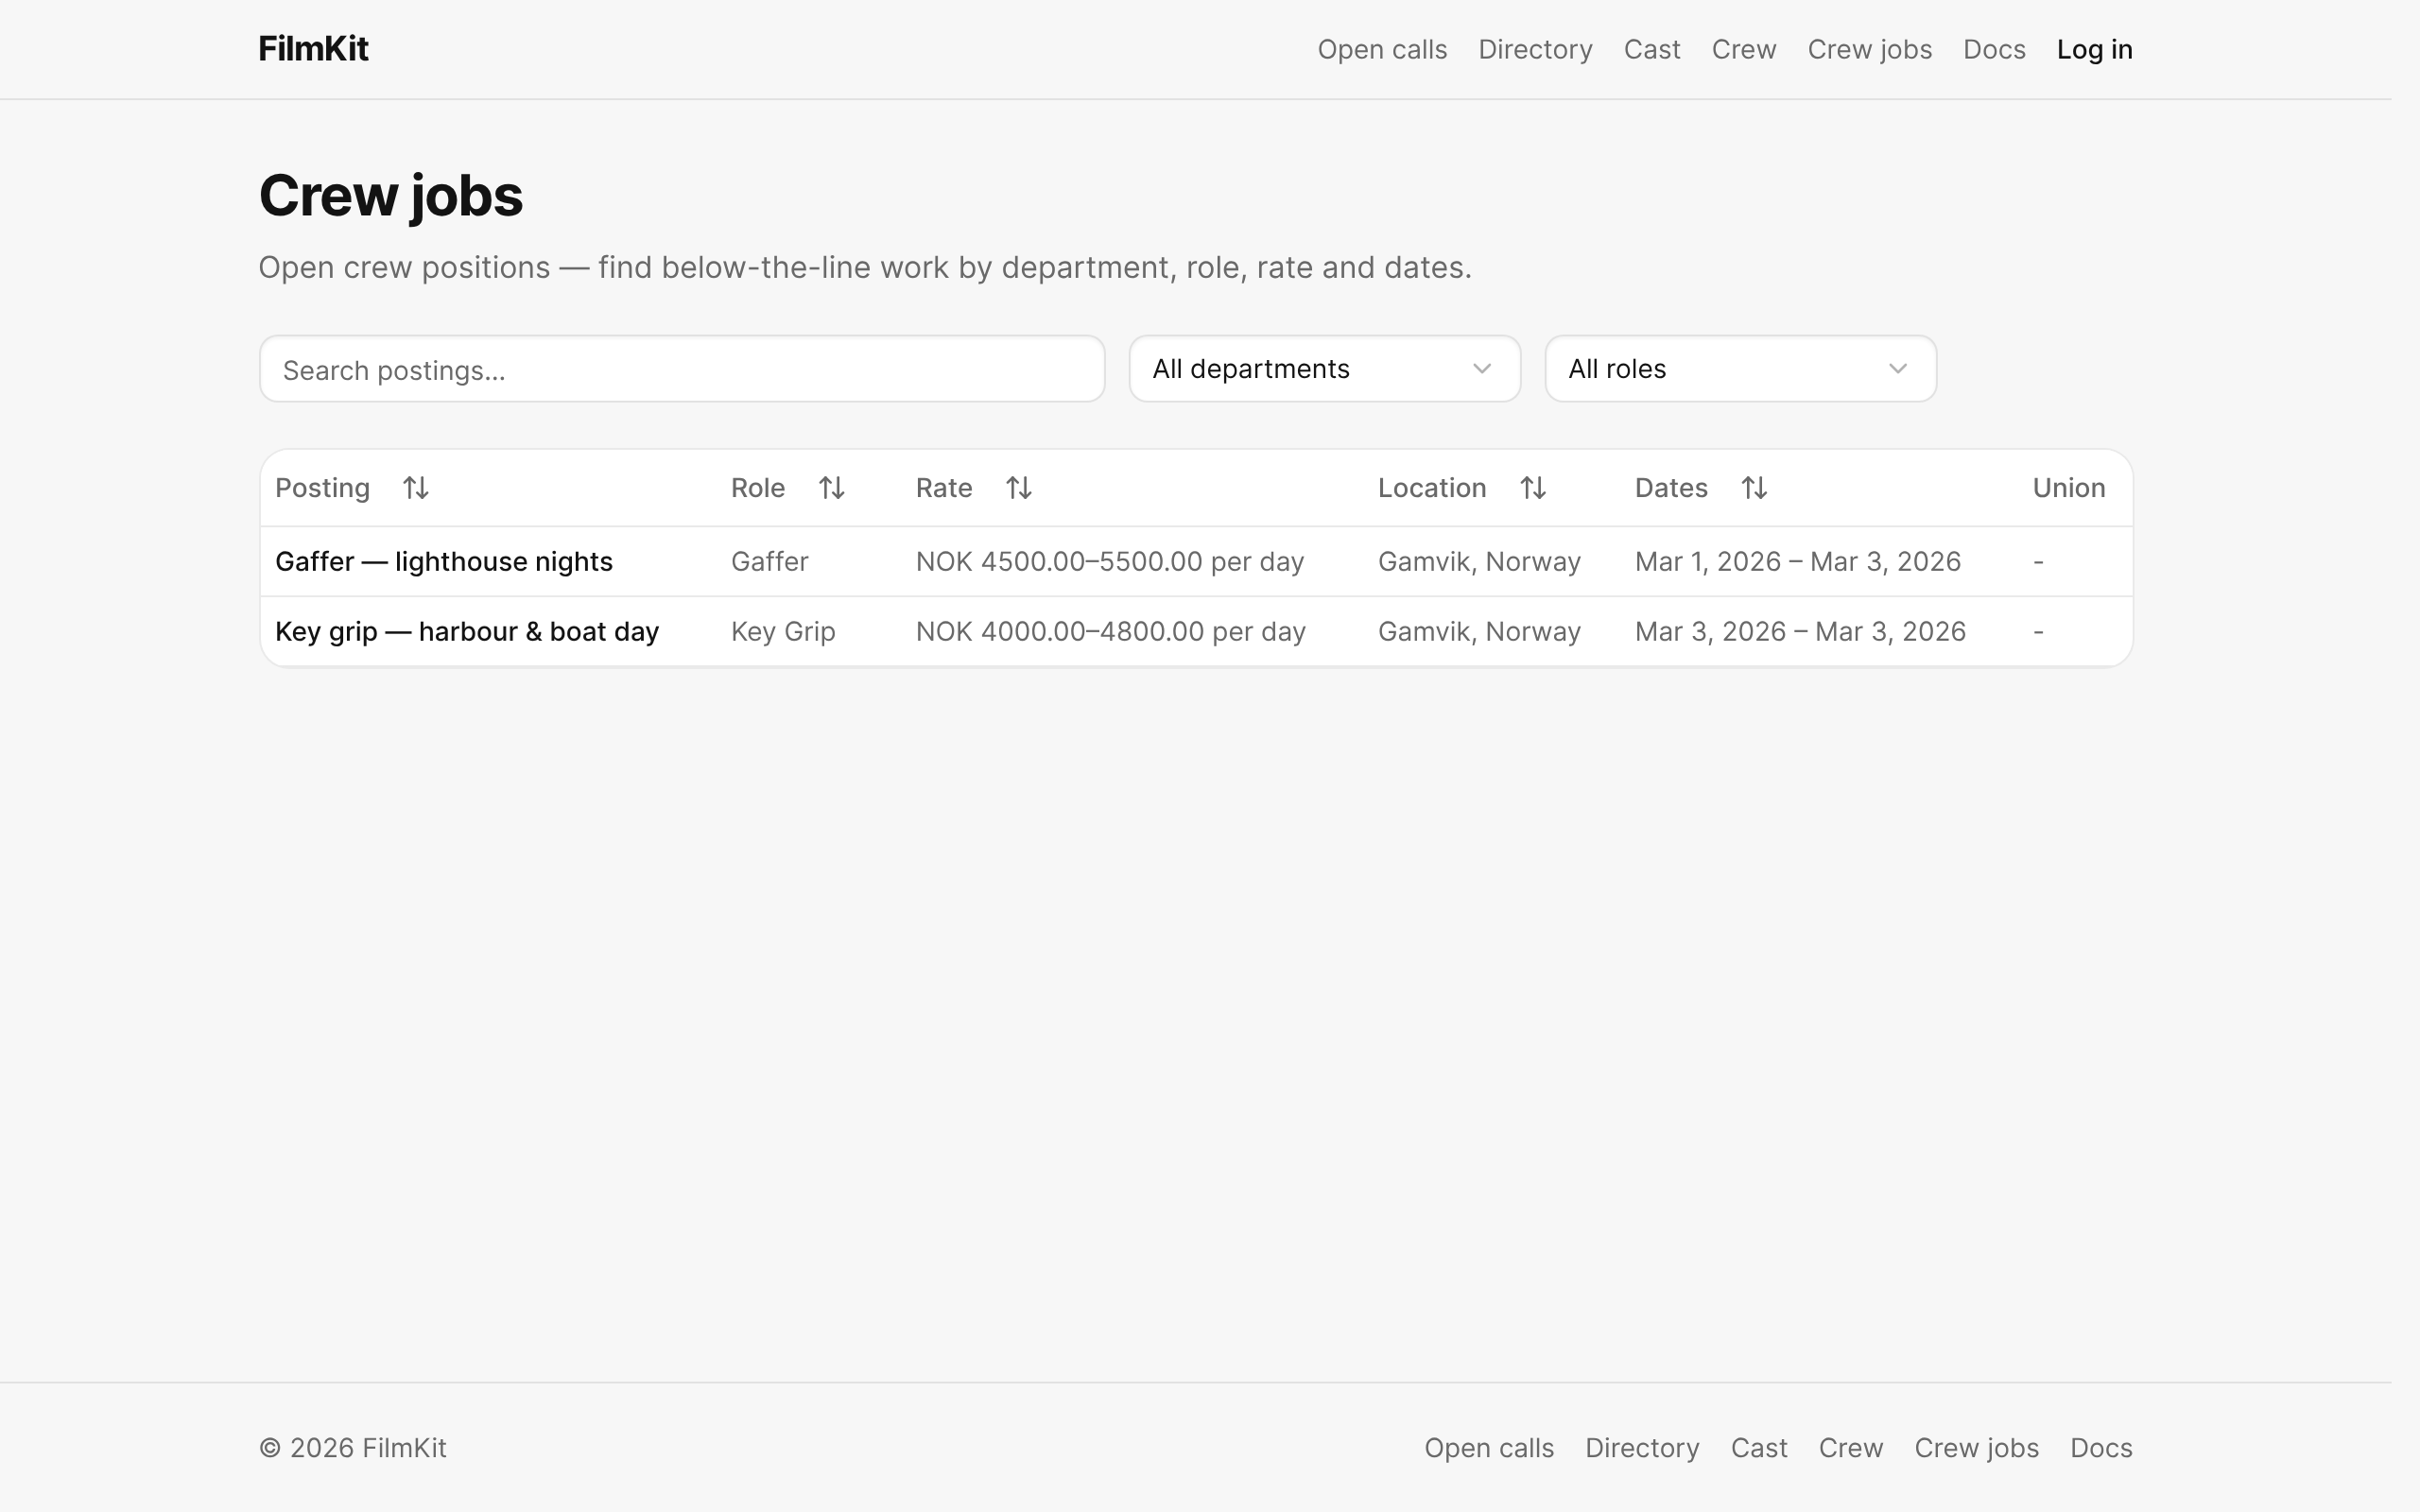The image size is (2420, 1512).
Task: Open footer Crew jobs link
Action: pyautogui.click(x=1976, y=1448)
